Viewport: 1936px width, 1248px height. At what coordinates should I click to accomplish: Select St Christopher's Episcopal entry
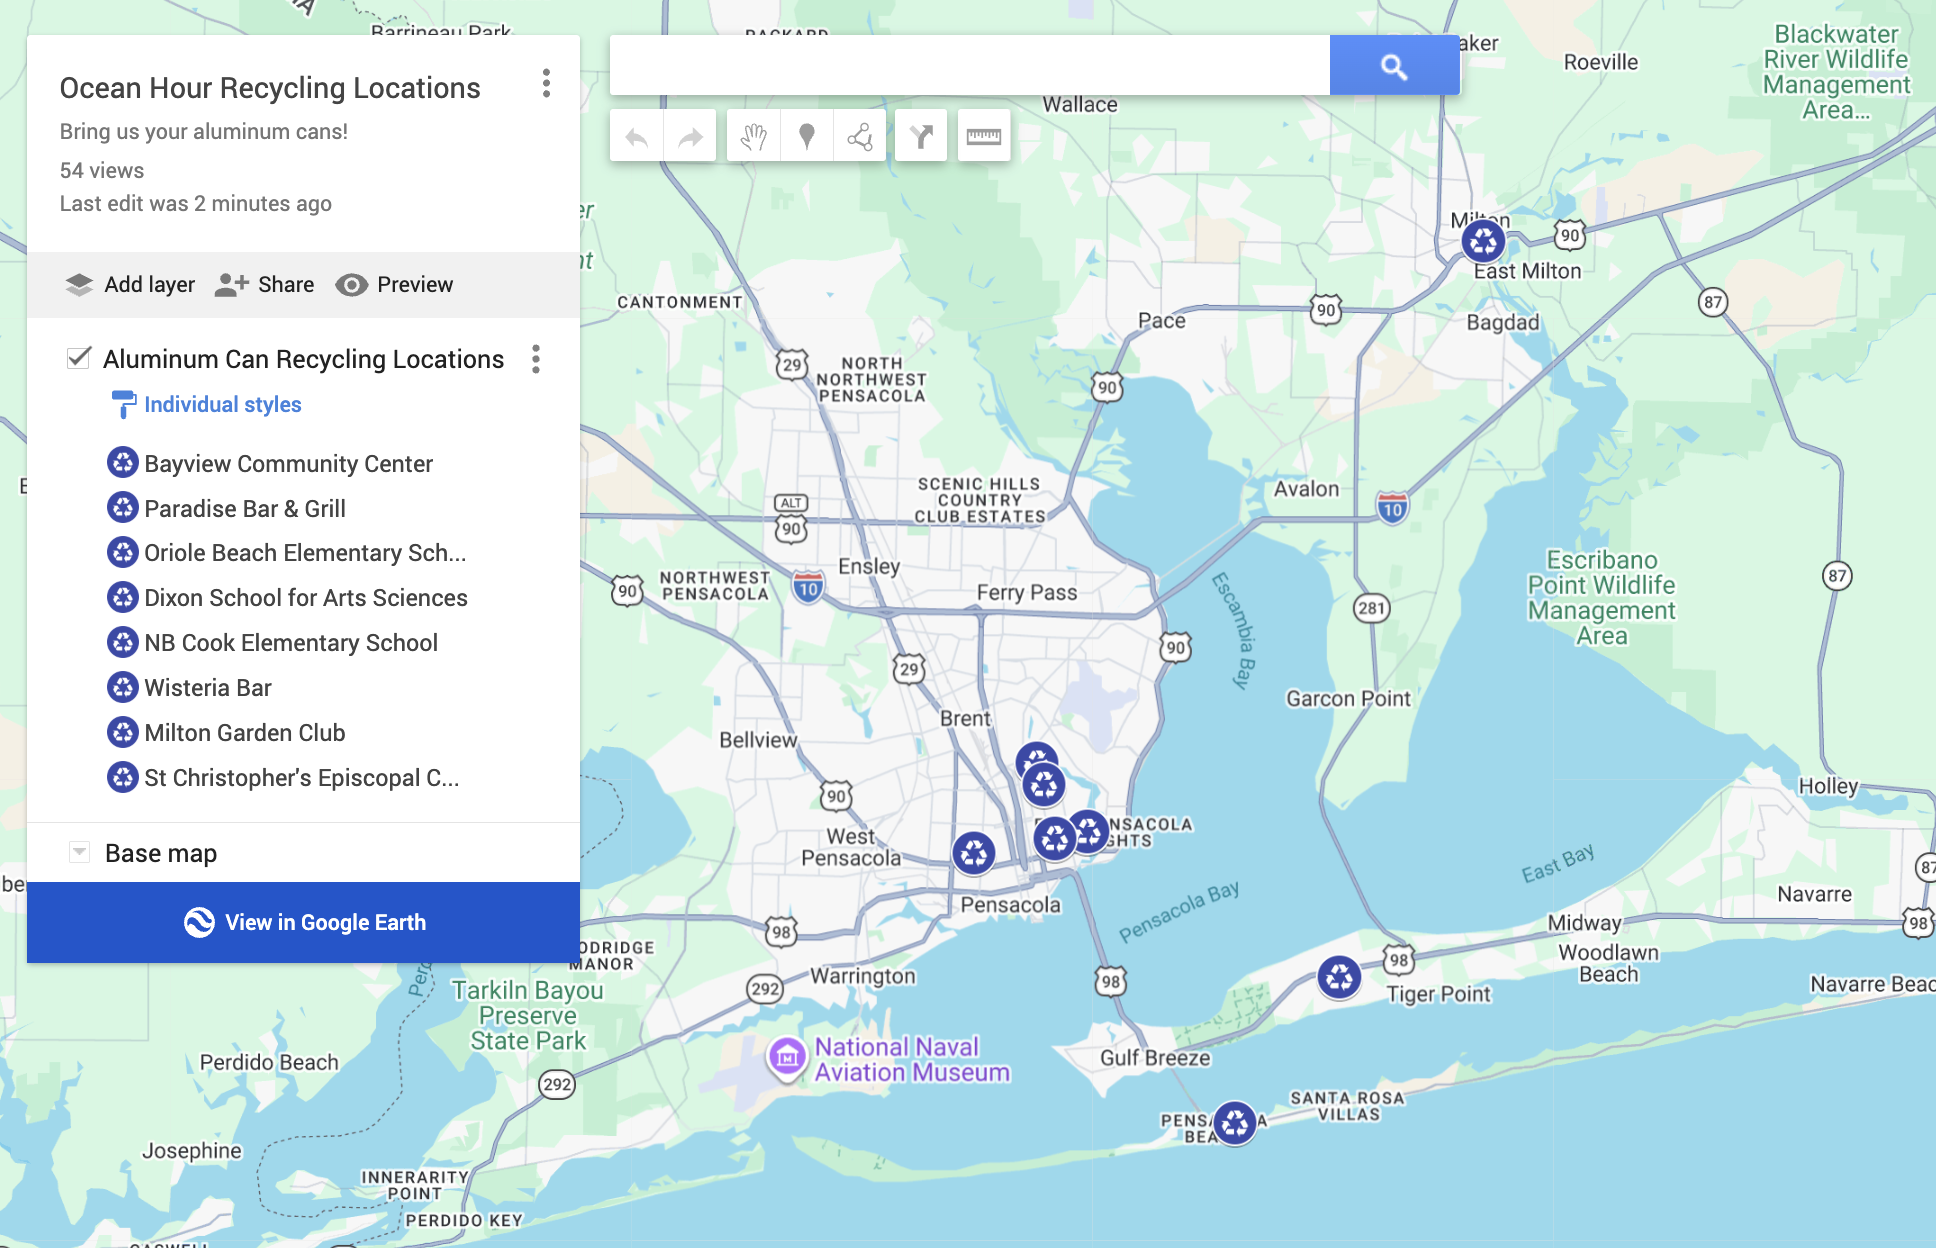pyautogui.click(x=302, y=778)
